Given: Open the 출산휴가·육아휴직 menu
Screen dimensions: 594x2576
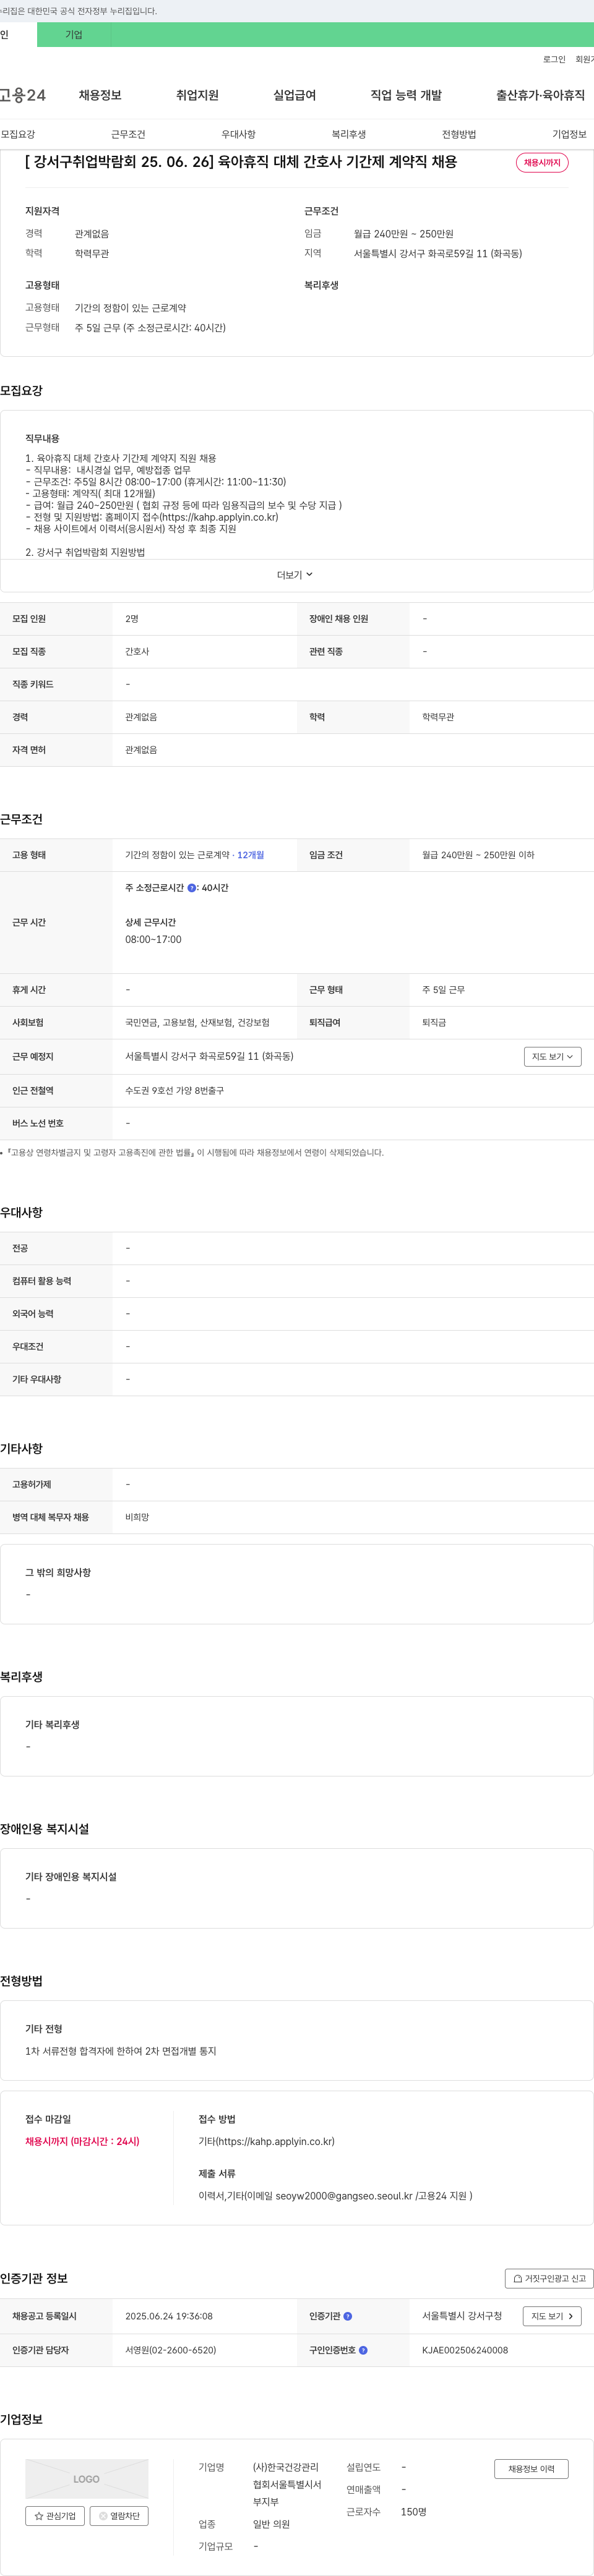Looking at the screenshot, I should coord(540,95).
